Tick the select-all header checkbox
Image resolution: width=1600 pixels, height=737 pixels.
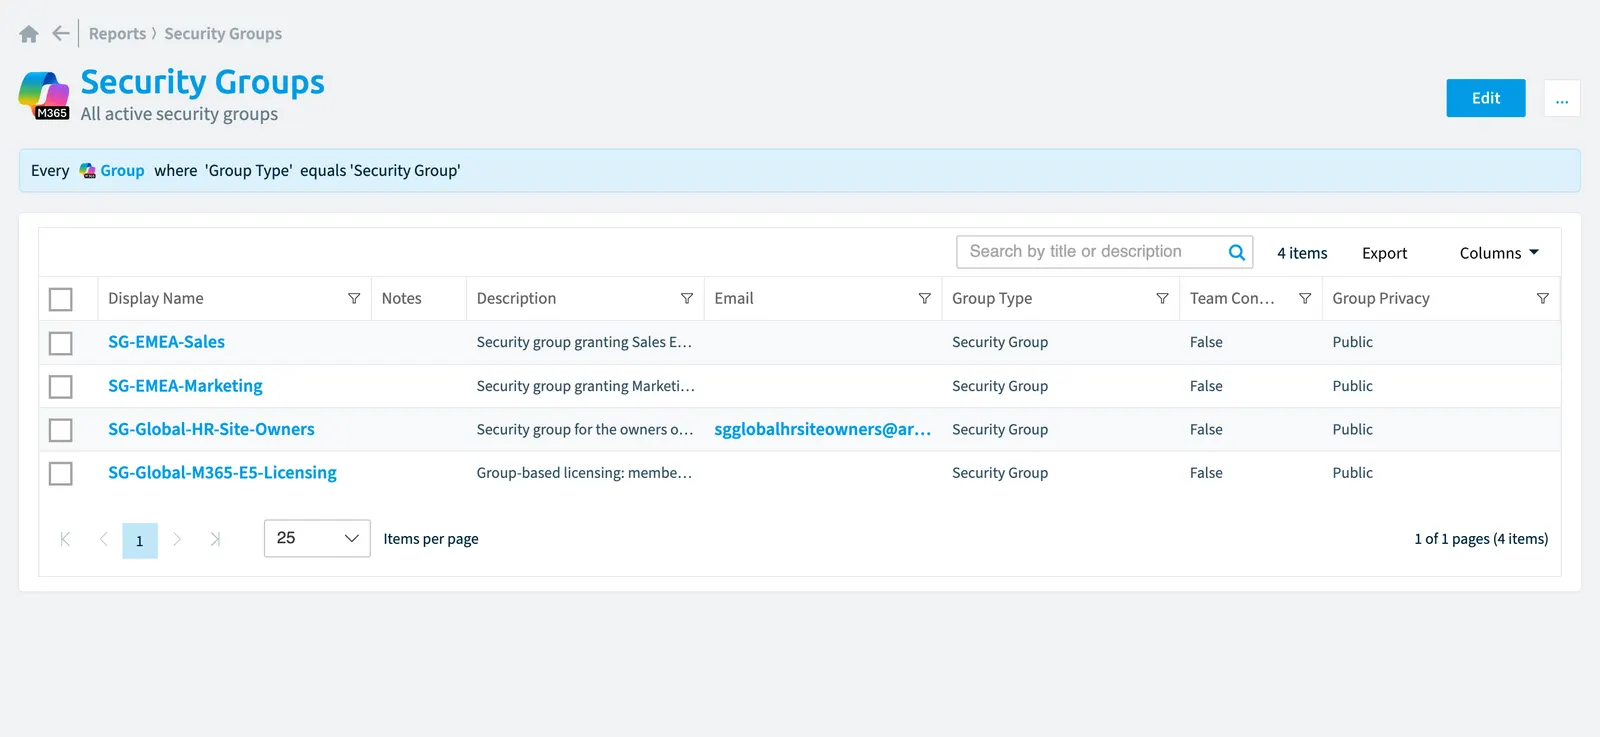[x=61, y=299]
